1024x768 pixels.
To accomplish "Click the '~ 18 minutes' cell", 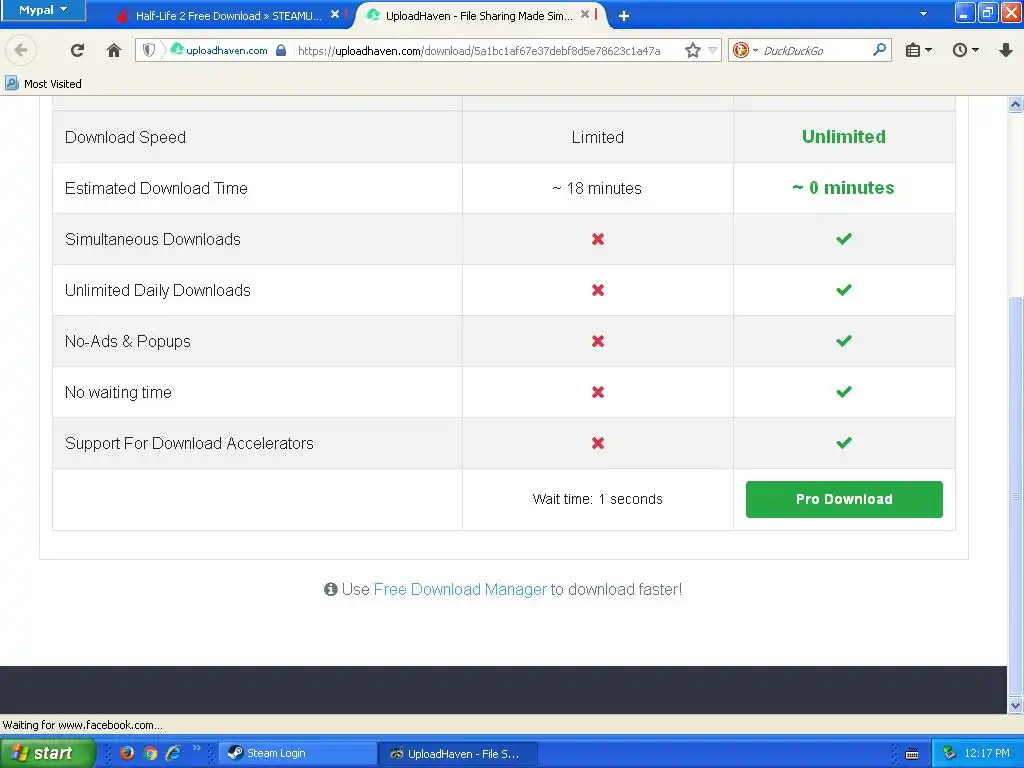I will coord(597,188).
